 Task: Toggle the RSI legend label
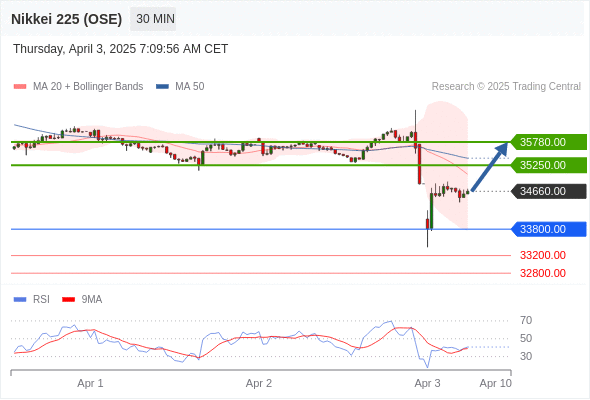pyautogui.click(x=41, y=300)
